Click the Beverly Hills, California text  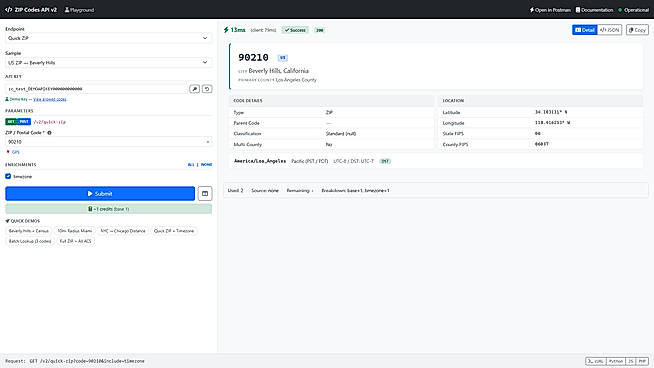279,71
